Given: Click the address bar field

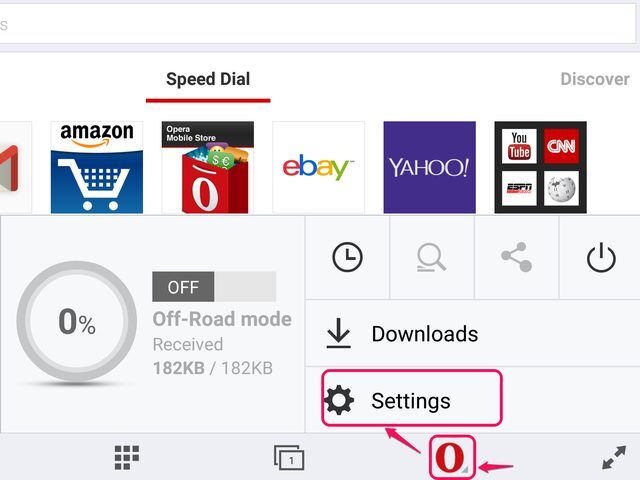Looking at the screenshot, I should pyautogui.click(x=320, y=23).
